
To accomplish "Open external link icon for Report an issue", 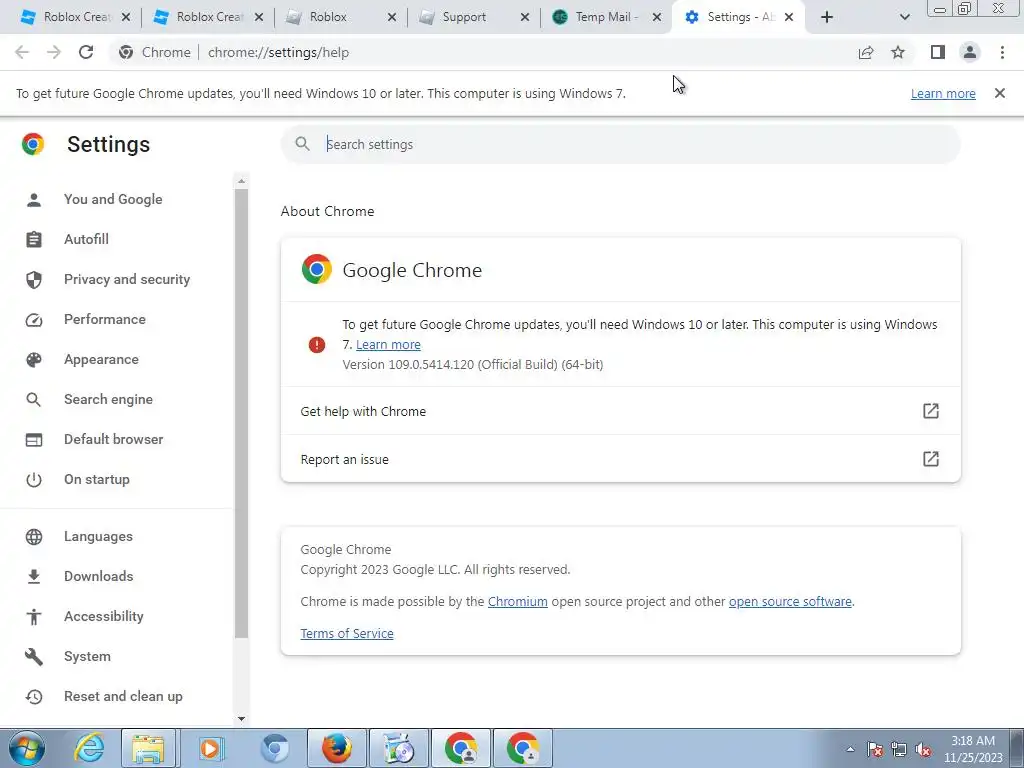I will coord(931,459).
